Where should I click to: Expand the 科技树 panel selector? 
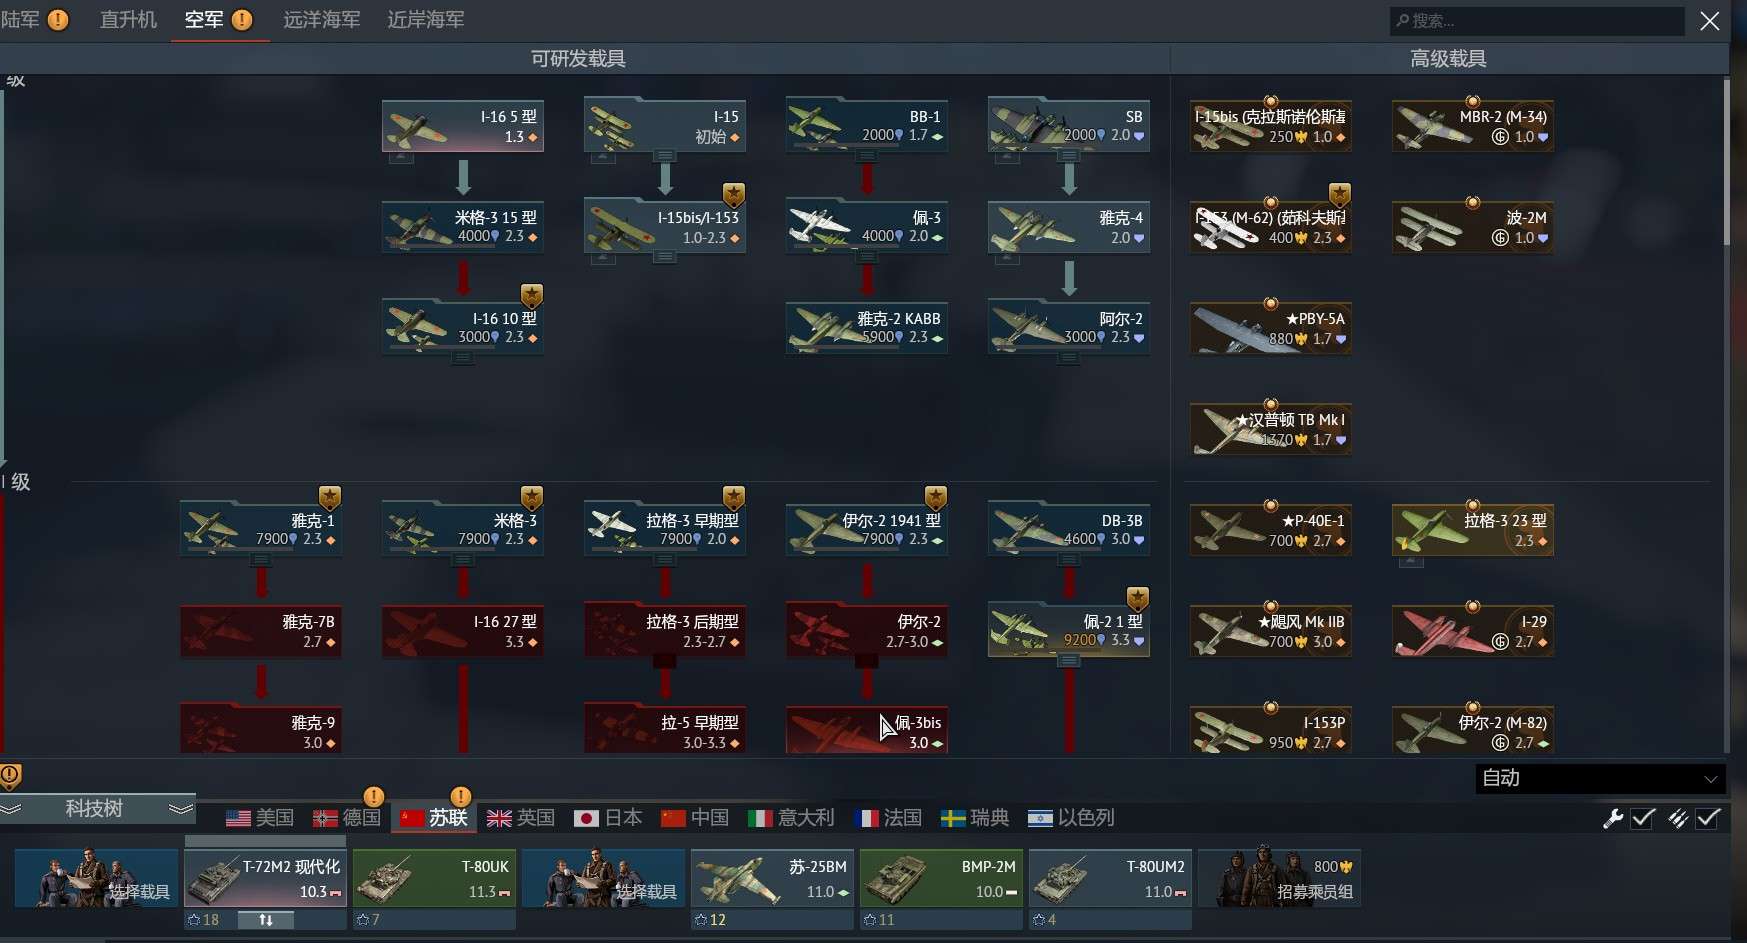97,809
